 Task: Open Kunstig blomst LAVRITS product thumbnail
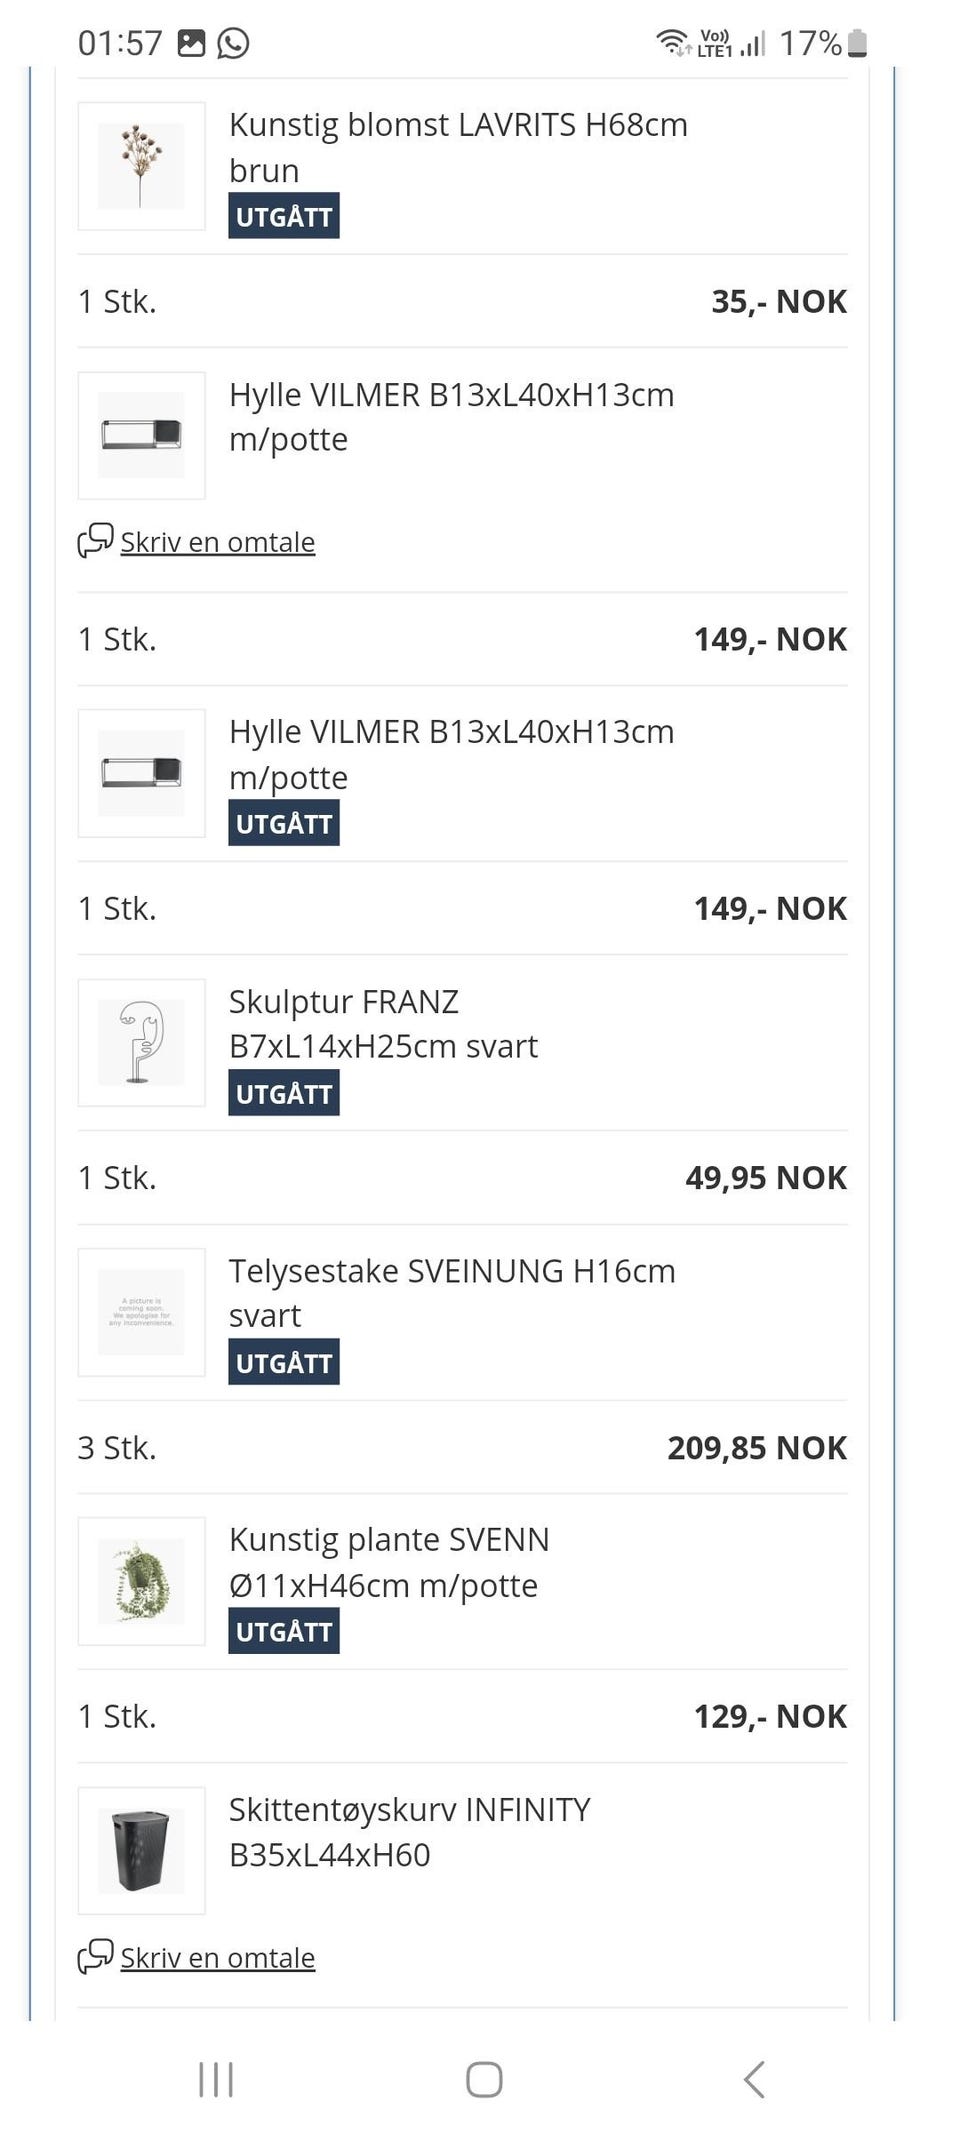click(x=141, y=166)
